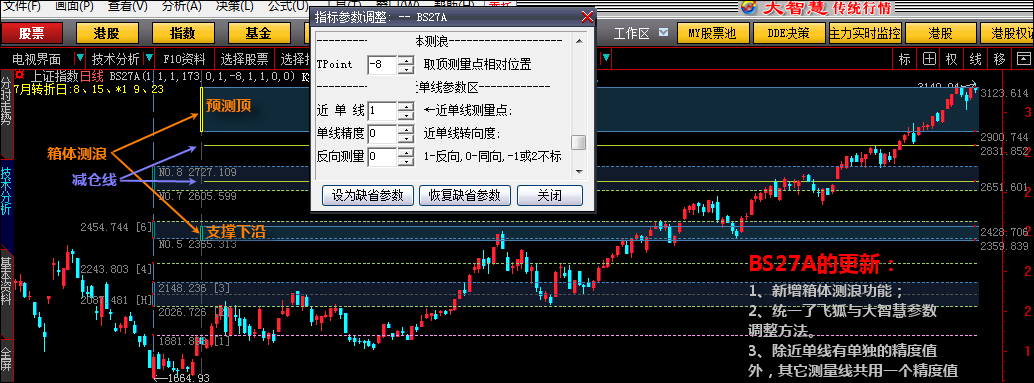Expand the 技术分析 dropdown arrow
The image size is (1034, 383).
click(x=149, y=59)
